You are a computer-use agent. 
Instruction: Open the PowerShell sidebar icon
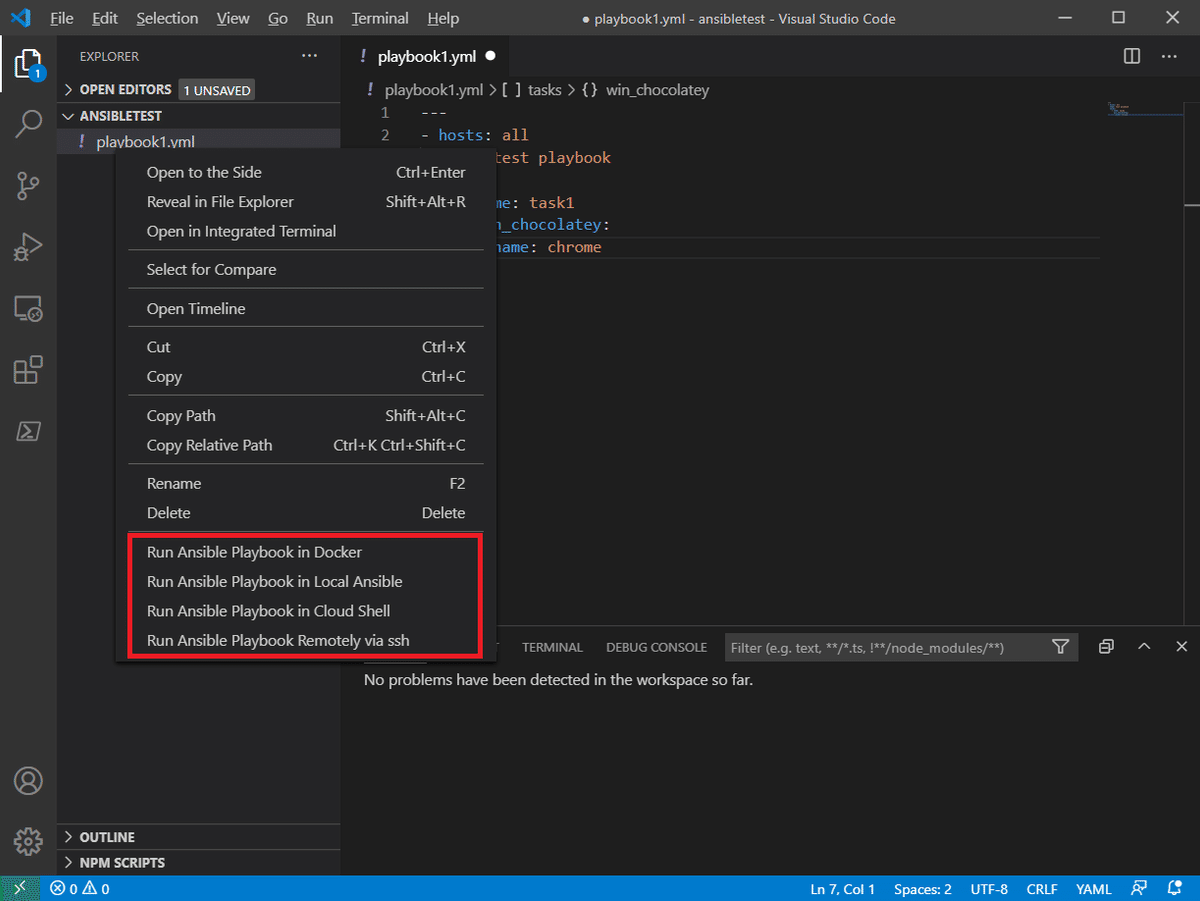pos(28,431)
